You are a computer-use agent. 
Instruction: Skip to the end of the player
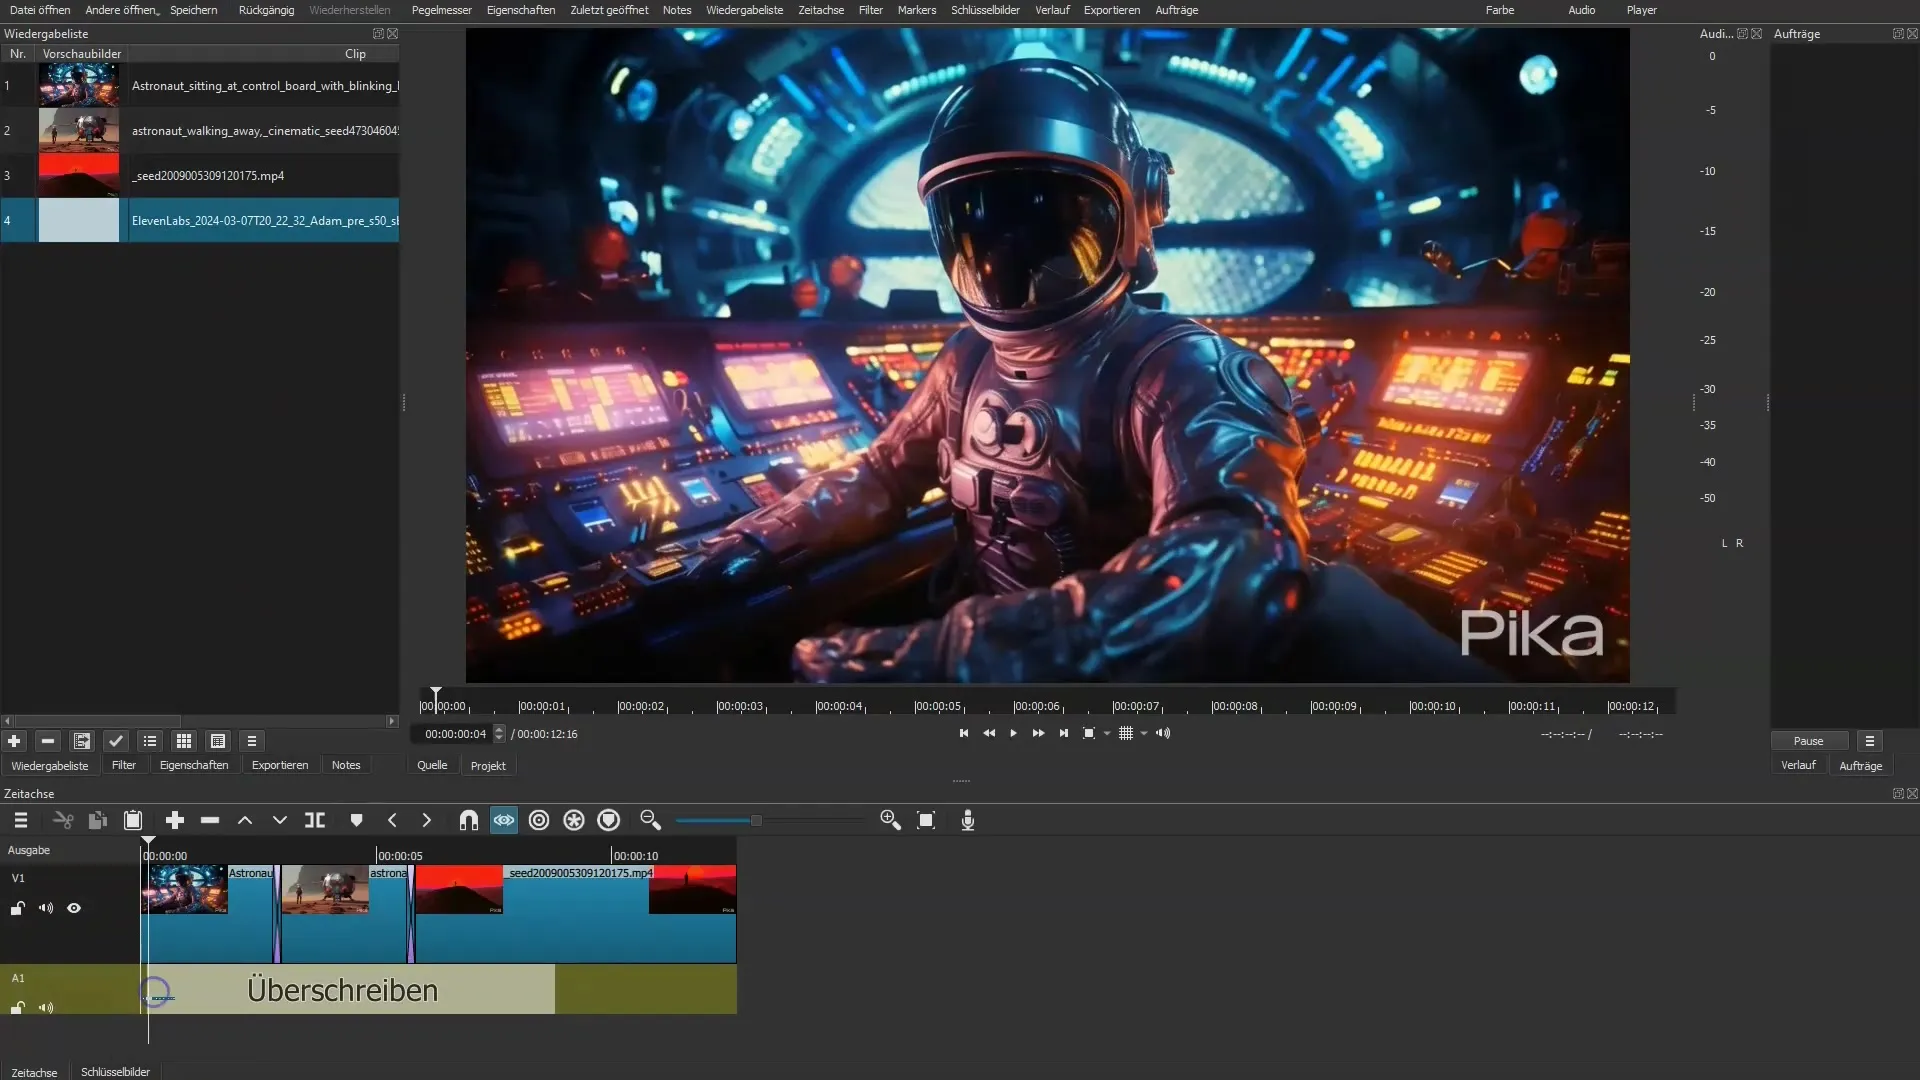coord(1064,733)
